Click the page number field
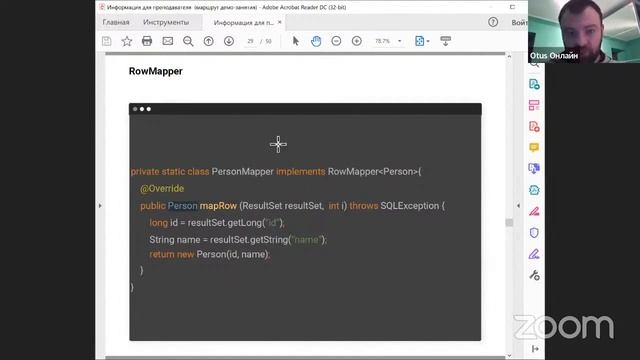 tap(250, 41)
